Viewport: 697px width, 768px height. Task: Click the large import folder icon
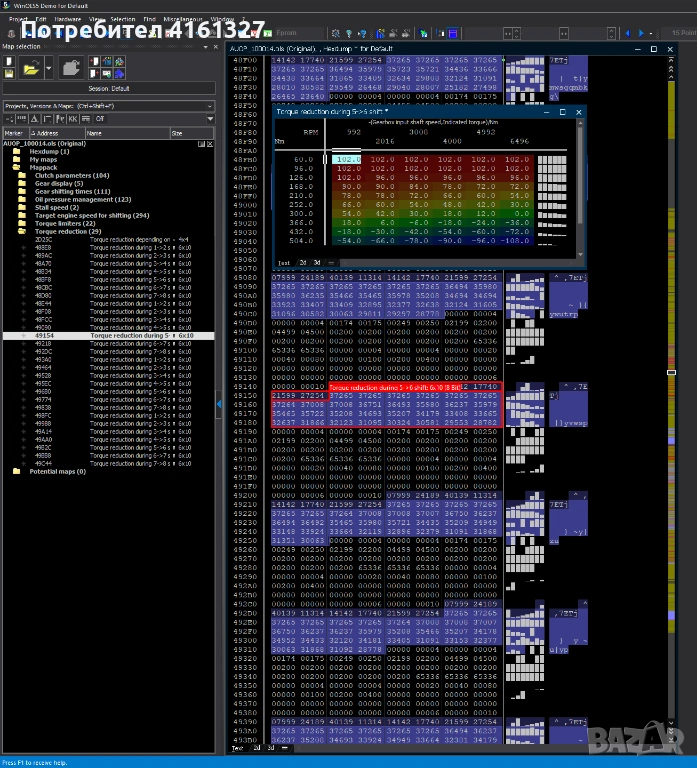pyautogui.click(x=72, y=68)
